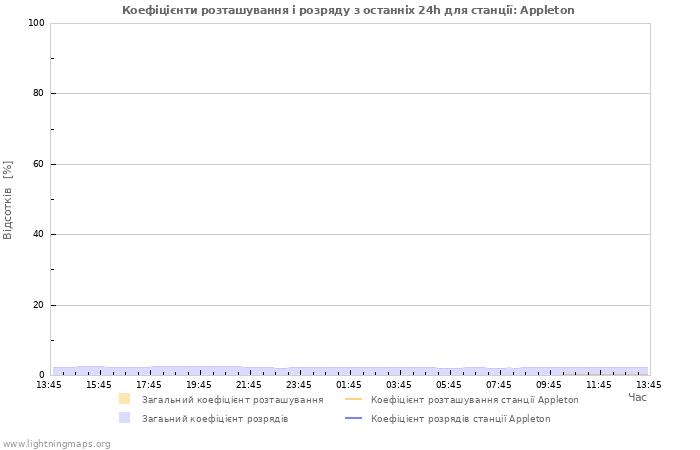Viewport: 700px width, 450px height.
Task: Click the 100 value on the Y-axis
Action: click(x=35, y=23)
